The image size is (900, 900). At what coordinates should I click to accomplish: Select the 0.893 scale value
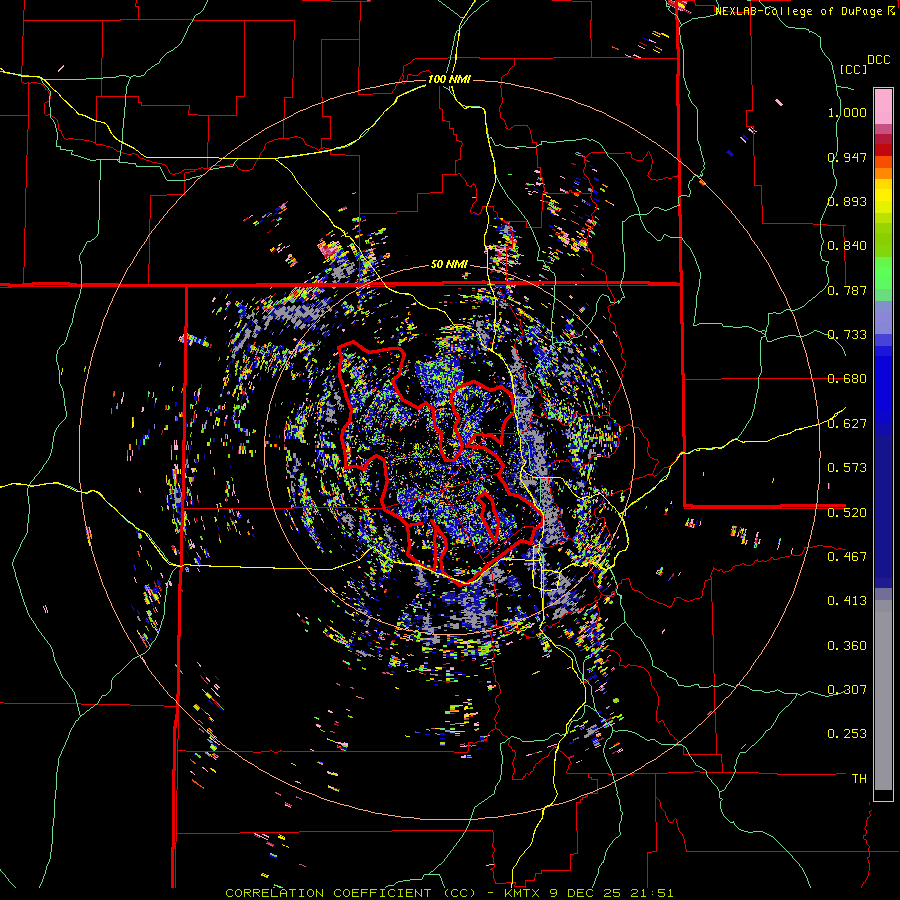coord(847,201)
